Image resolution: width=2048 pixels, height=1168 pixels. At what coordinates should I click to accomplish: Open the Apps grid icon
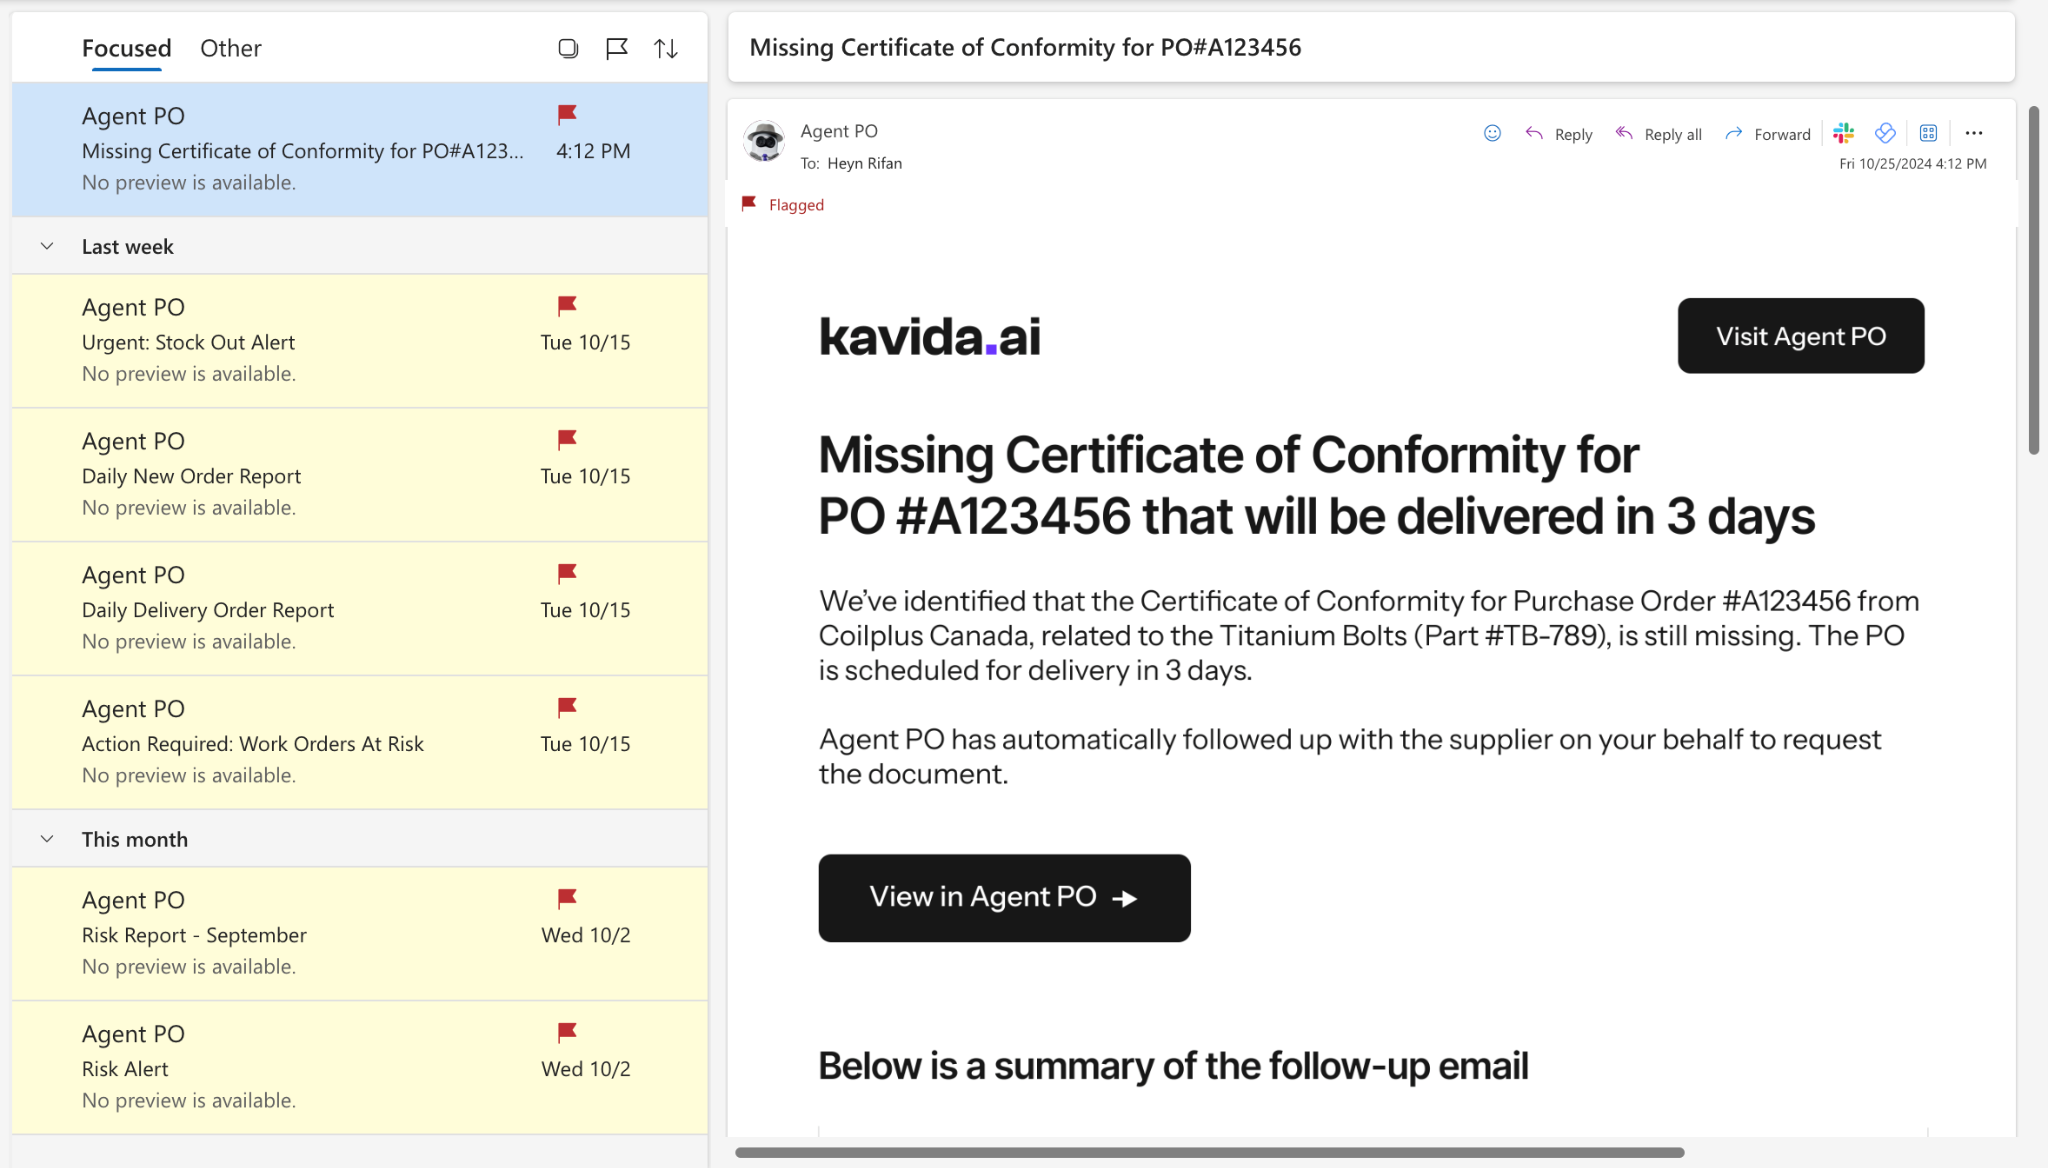[x=1929, y=133]
